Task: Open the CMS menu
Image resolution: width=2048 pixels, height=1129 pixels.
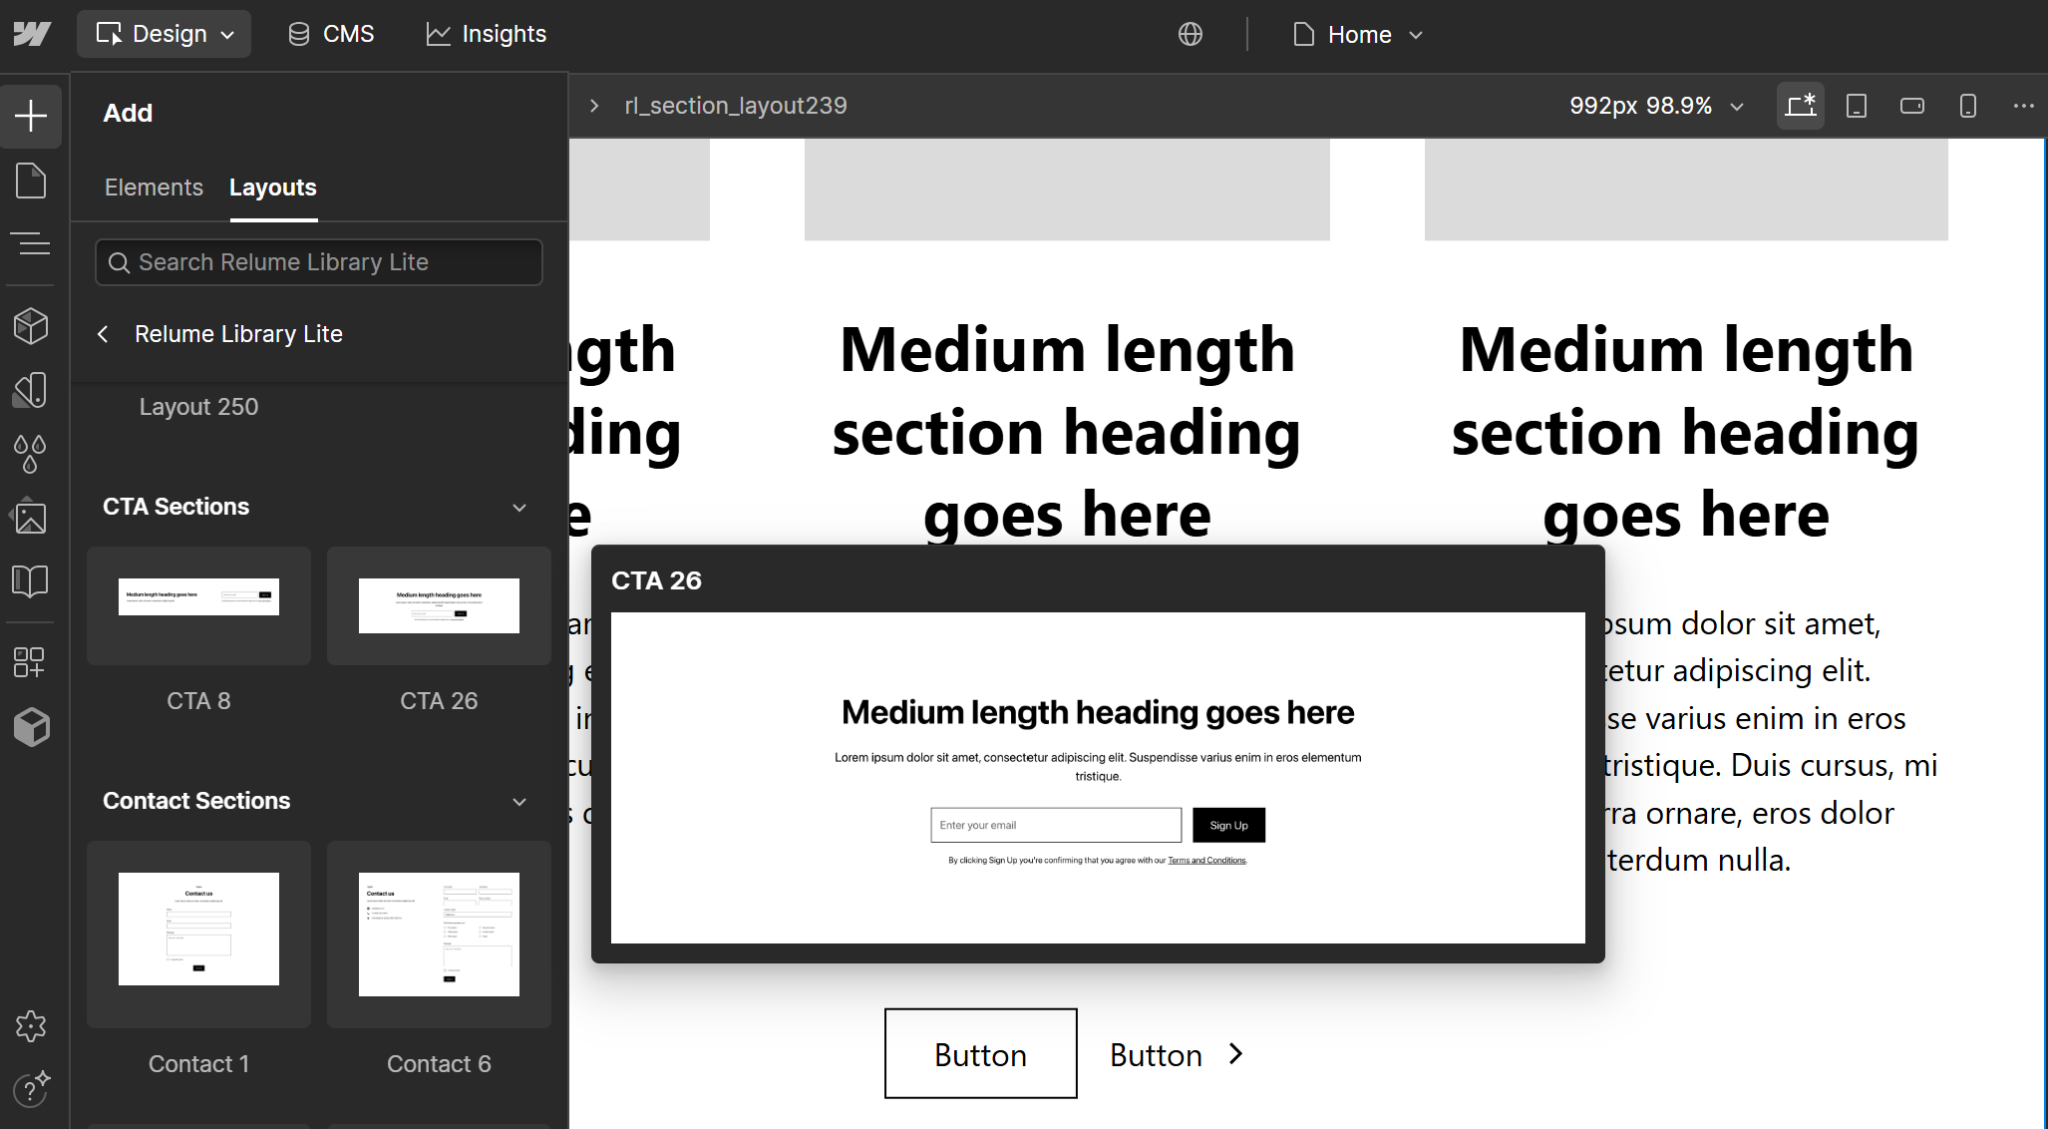Action: click(x=331, y=34)
